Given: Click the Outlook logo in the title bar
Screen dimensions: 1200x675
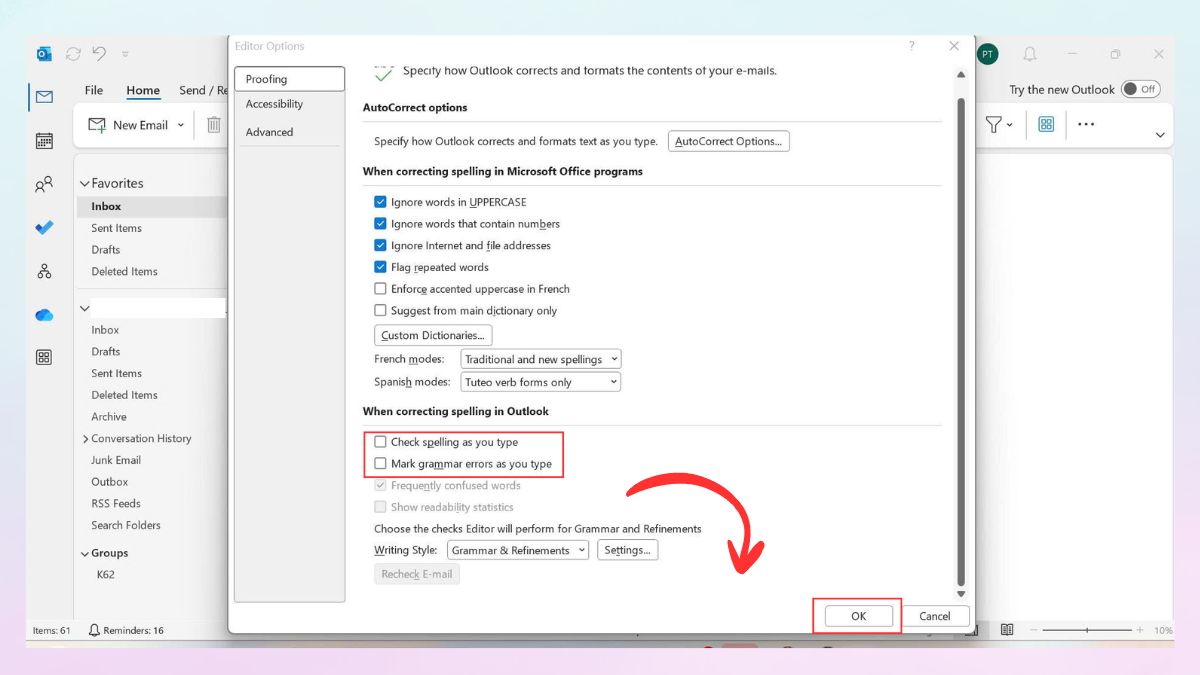Looking at the screenshot, I should pyautogui.click(x=44, y=54).
